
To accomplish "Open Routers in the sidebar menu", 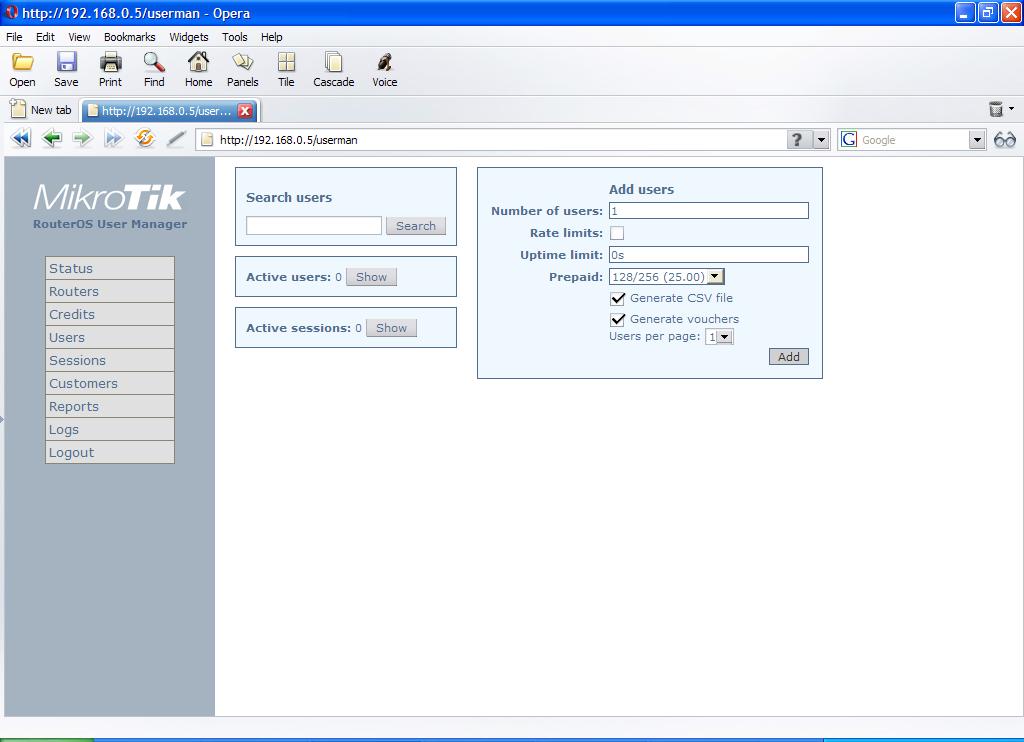I will [x=110, y=291].
